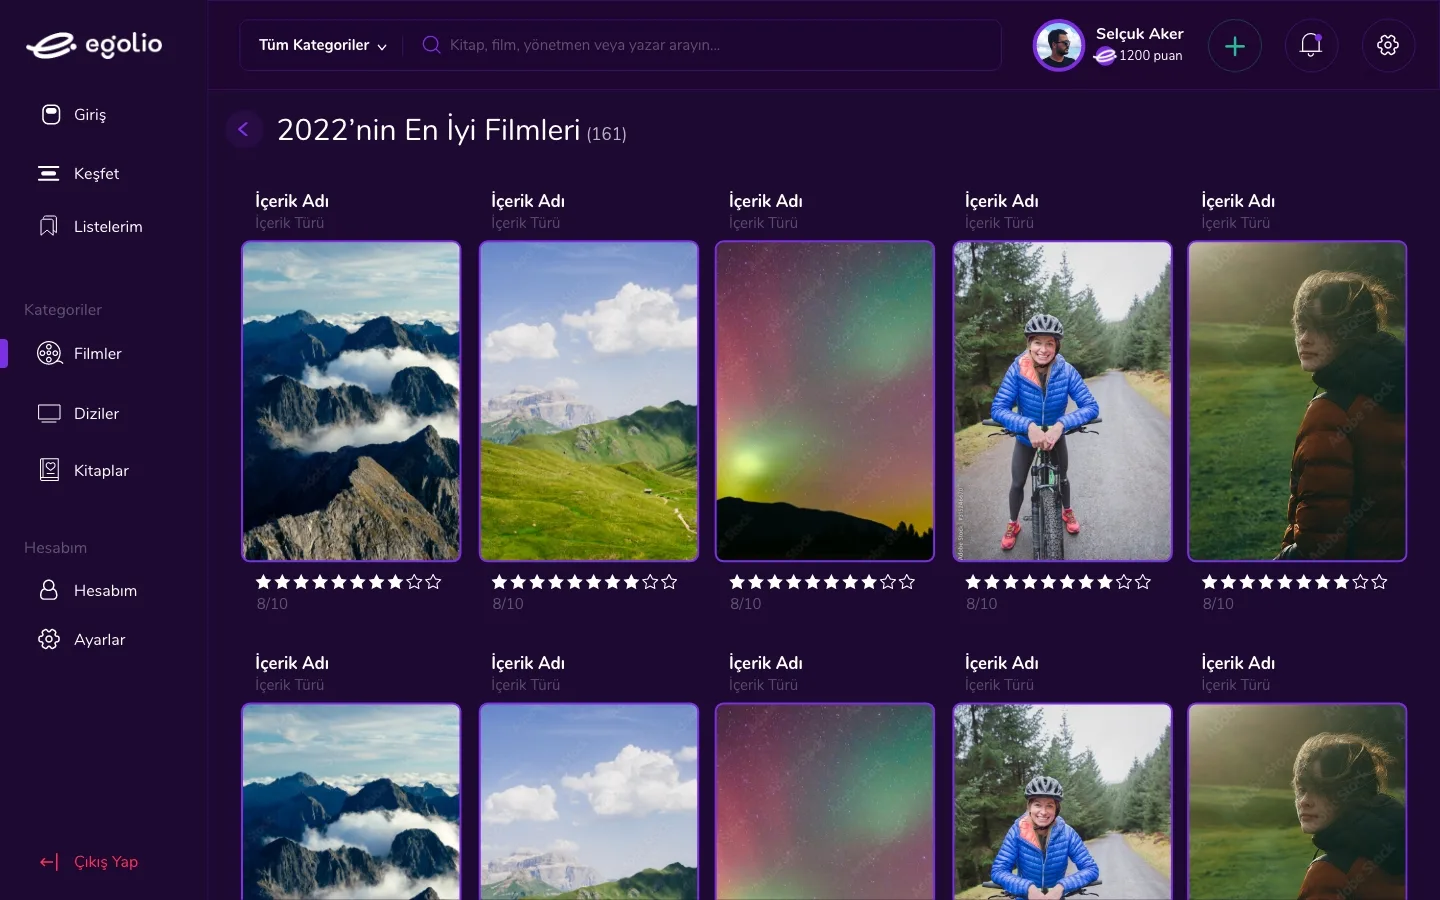Open the green hills poster in second row
The height and width of the screenshot is (900, 1440).
(x=589, y=802)
